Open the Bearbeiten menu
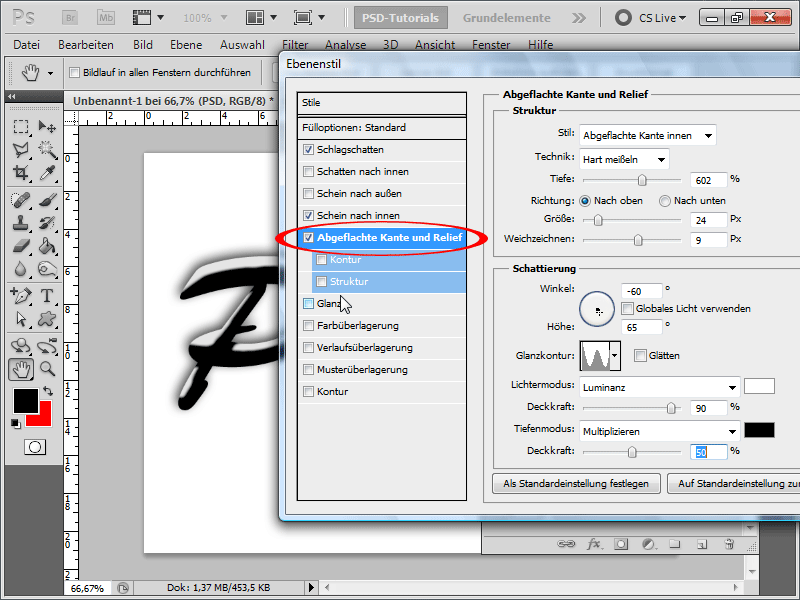The height and width of the screenshot is (600, 800). tap(86, 45)
